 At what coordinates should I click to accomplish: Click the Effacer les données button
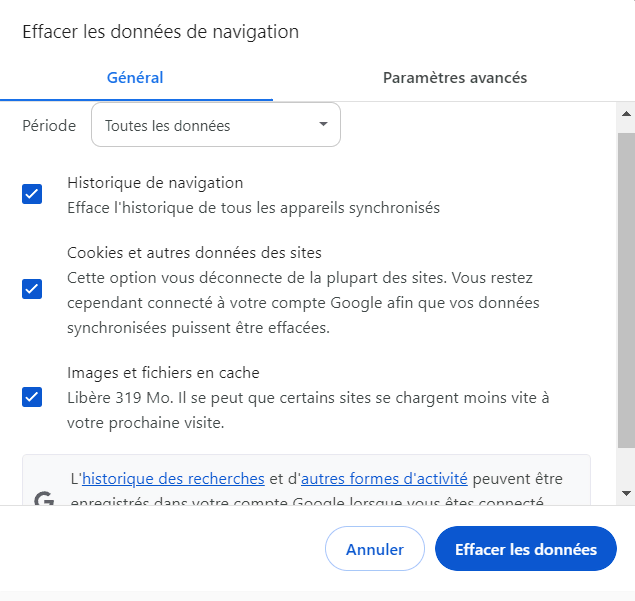click(x=526, y=549)
